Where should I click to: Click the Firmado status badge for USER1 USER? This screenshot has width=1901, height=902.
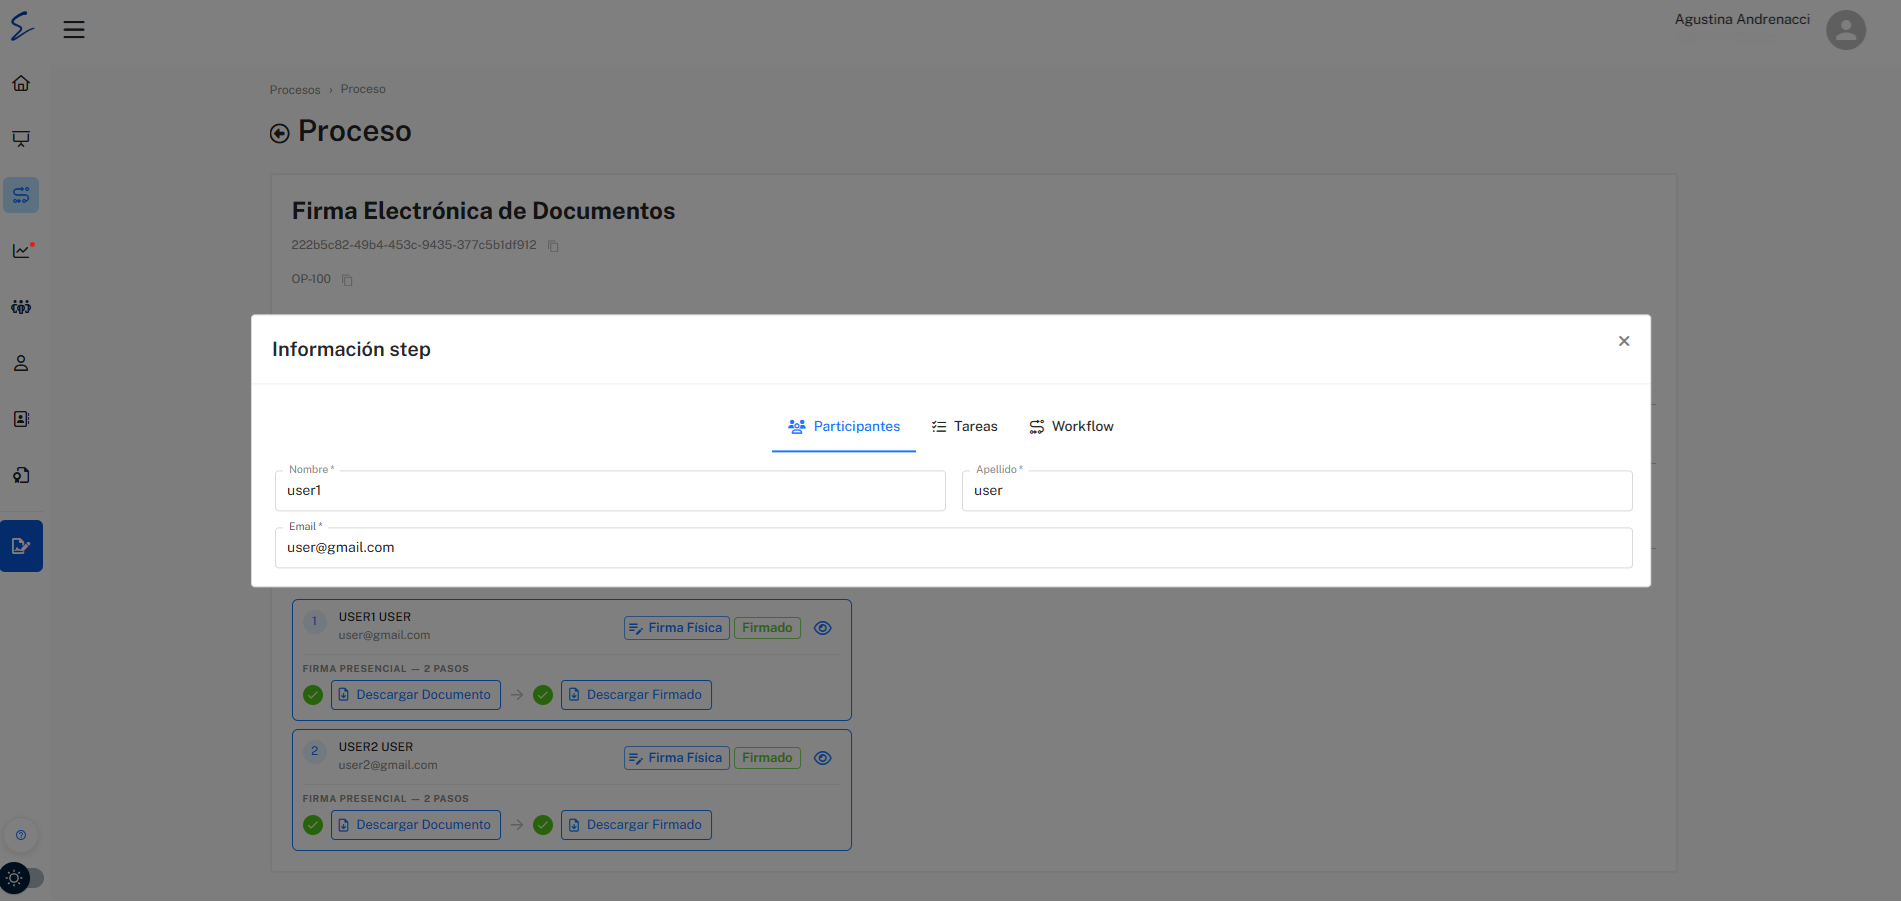(767, 628)
